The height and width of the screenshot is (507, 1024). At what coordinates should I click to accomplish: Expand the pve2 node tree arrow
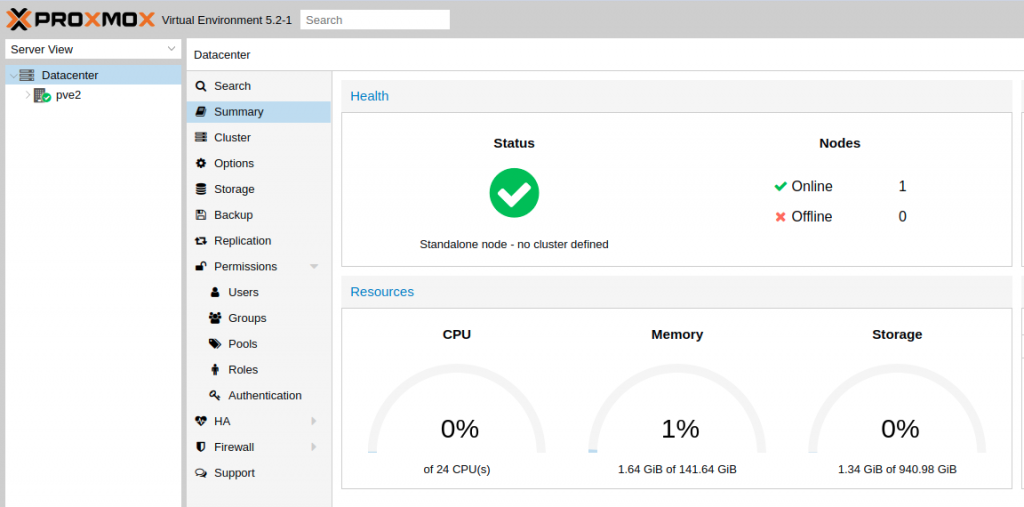click(x=27, y=95)
